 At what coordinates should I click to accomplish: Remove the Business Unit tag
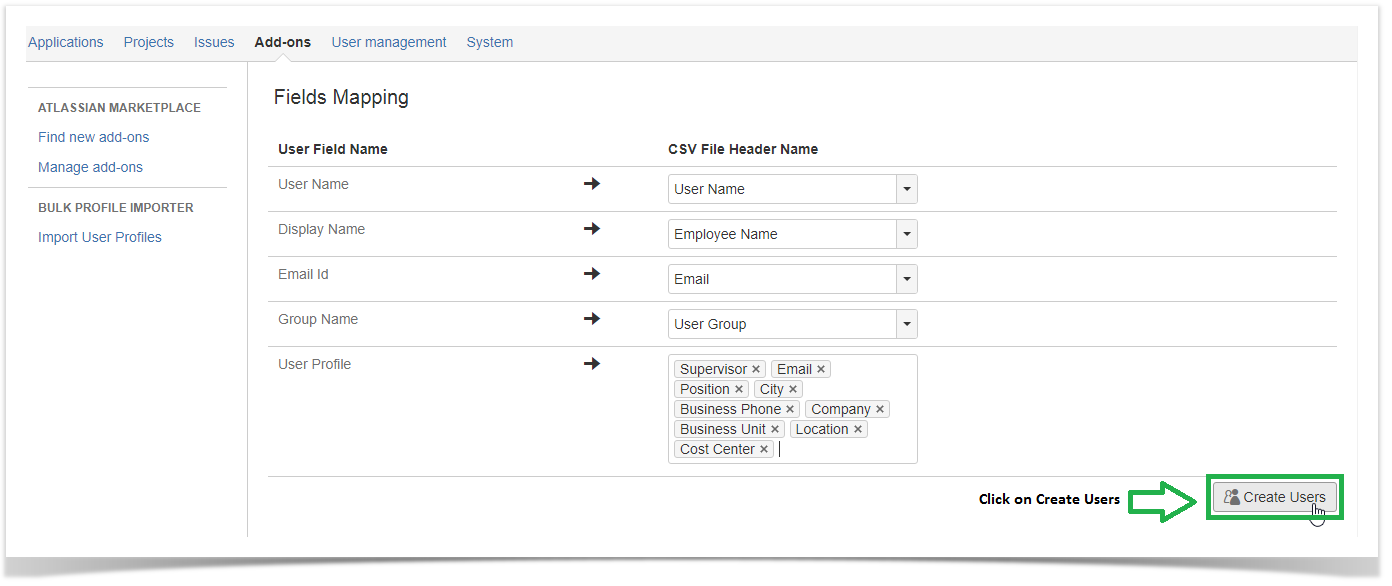[x=775, y=430]
